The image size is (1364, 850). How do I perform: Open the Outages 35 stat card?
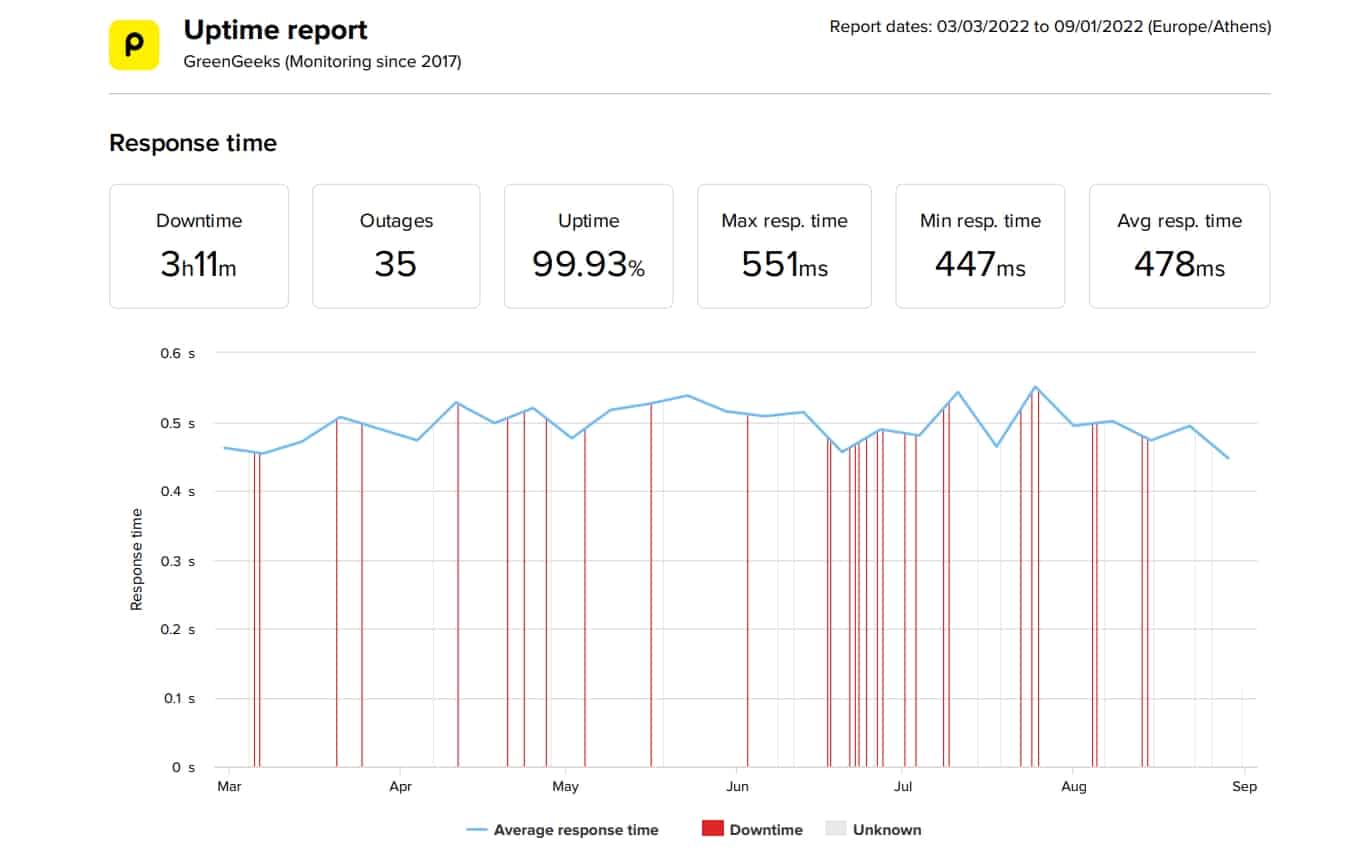(x=396, y=246)
